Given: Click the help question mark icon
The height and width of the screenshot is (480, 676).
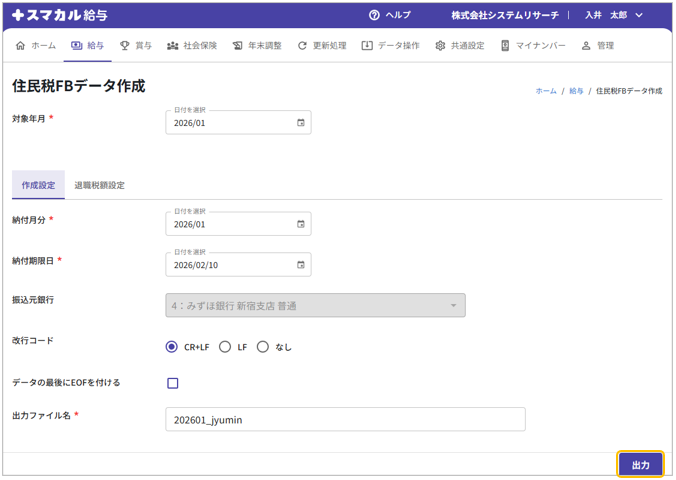Looking at the screenshot, I should (x=374, y=15).
